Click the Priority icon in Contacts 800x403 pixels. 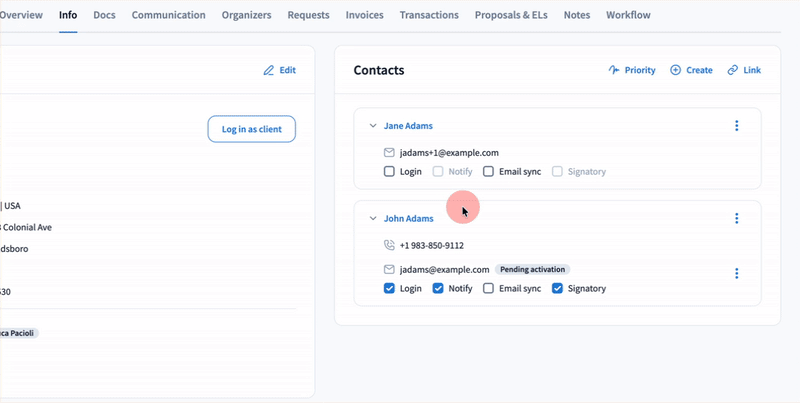coord(614,71)
